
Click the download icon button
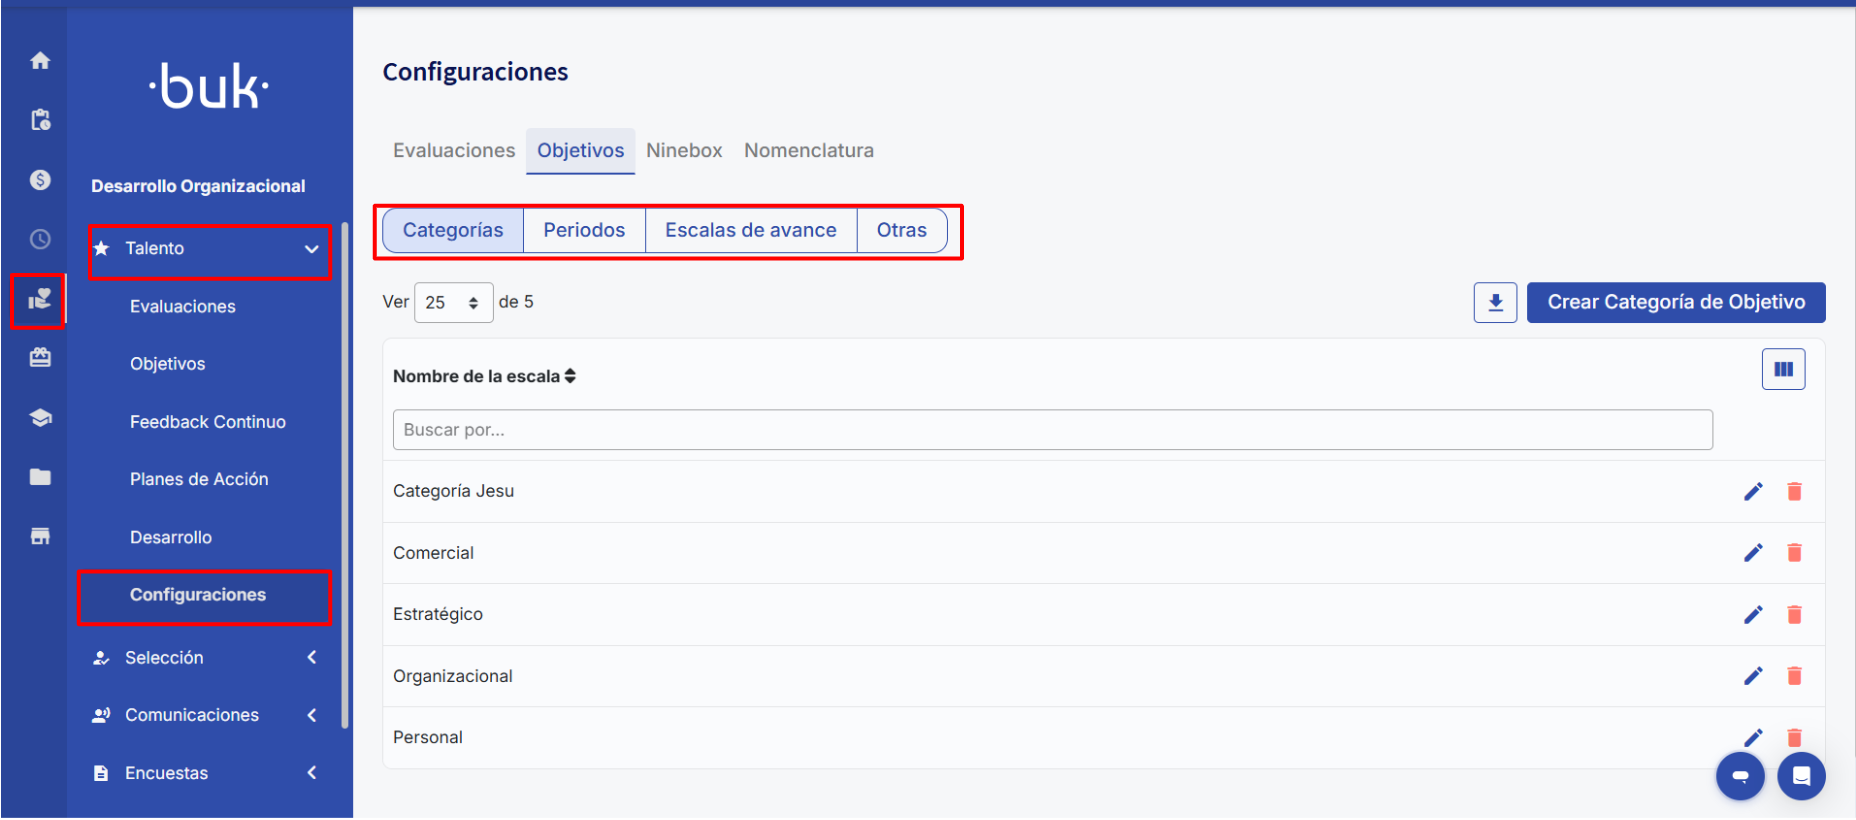click(1495, 303)
